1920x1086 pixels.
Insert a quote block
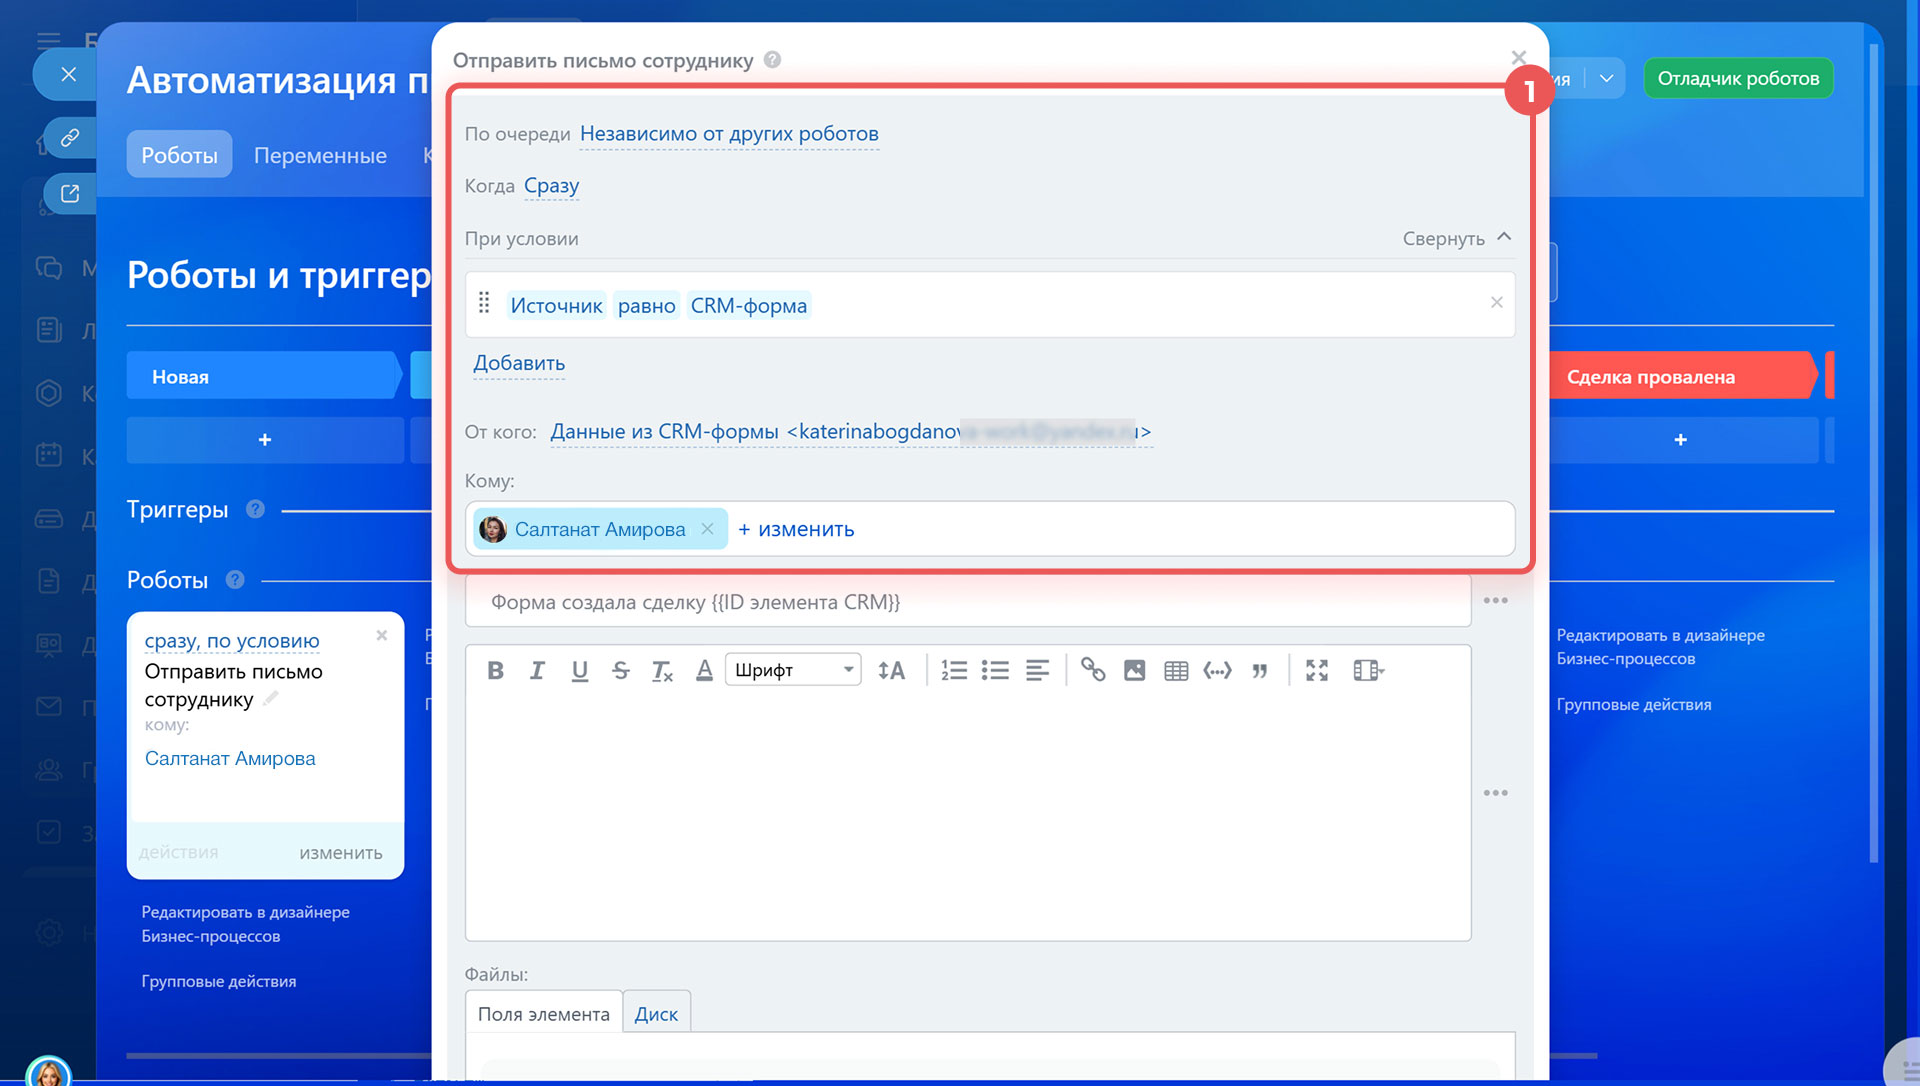point(1259,670)
